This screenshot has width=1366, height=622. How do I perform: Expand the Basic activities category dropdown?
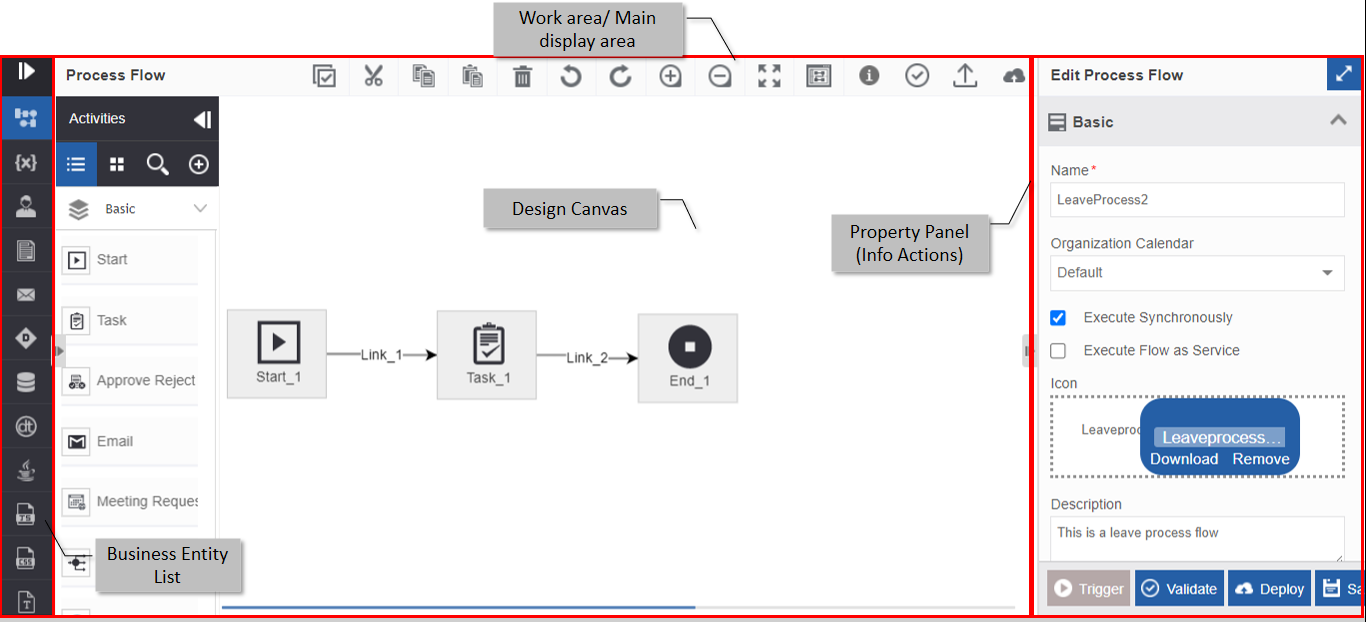click(138, 209)
